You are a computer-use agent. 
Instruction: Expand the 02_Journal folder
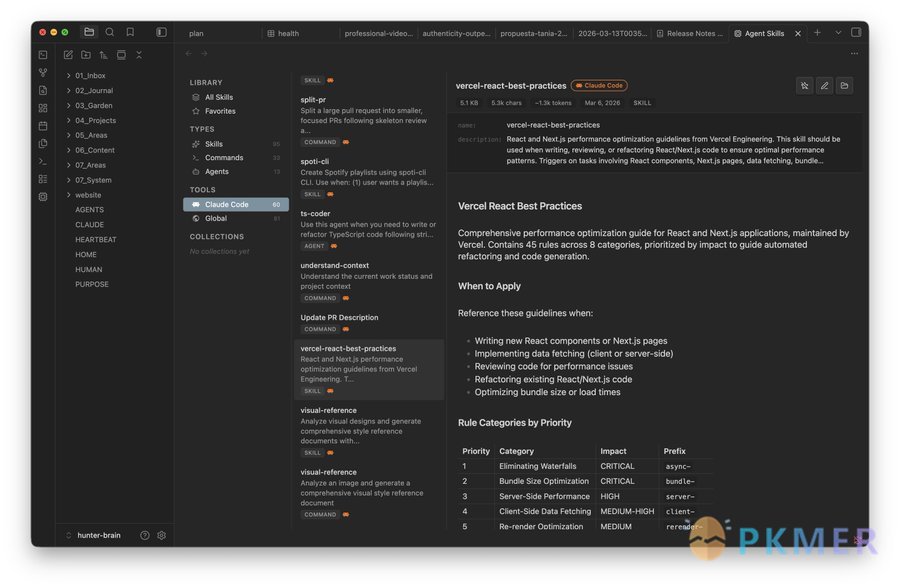[x=94, y=90]
